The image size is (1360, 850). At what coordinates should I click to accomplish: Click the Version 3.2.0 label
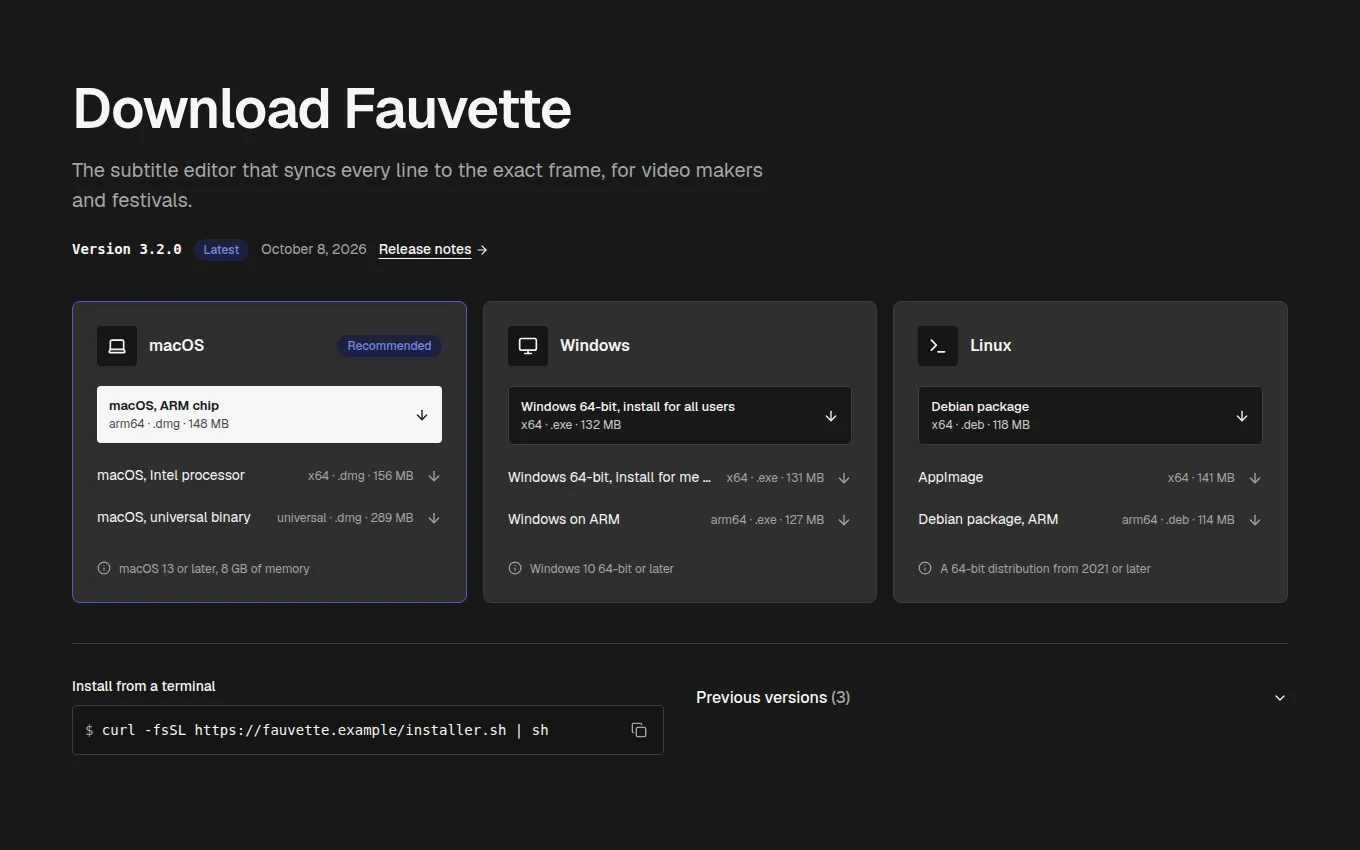click(127, 249)
